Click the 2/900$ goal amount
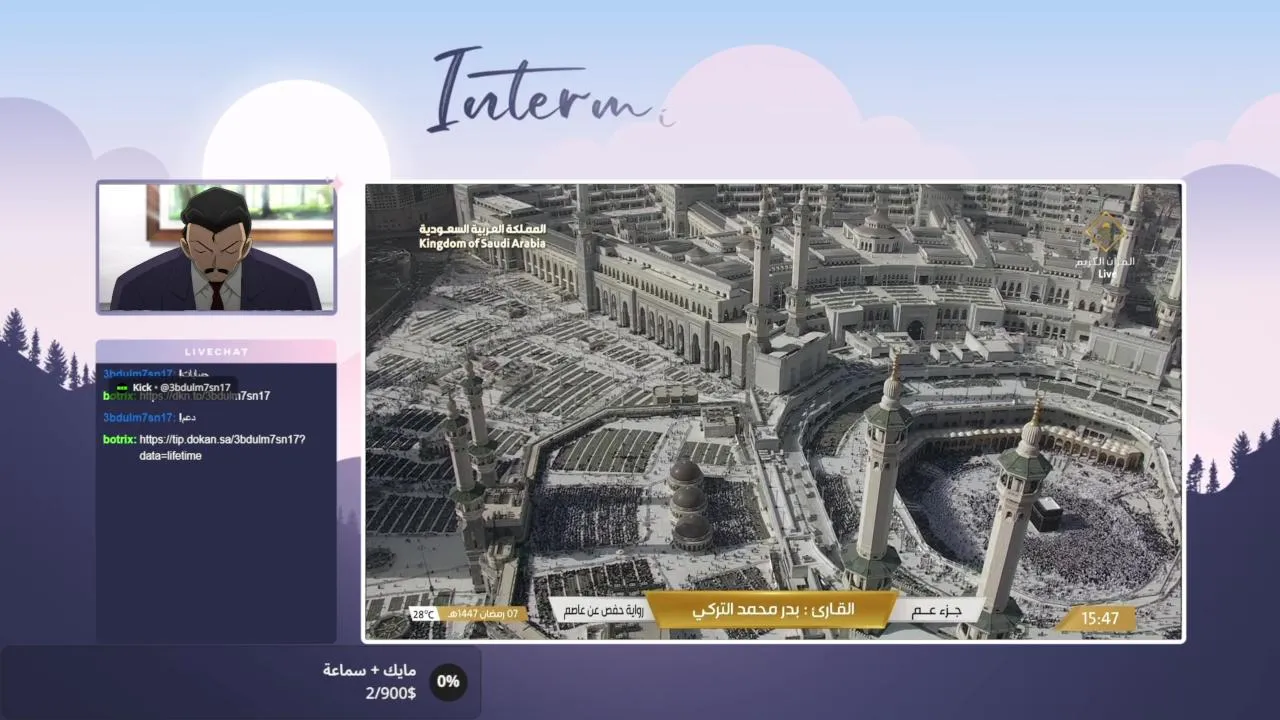Viewport: 1280px width, 720px height. (390, 692)
